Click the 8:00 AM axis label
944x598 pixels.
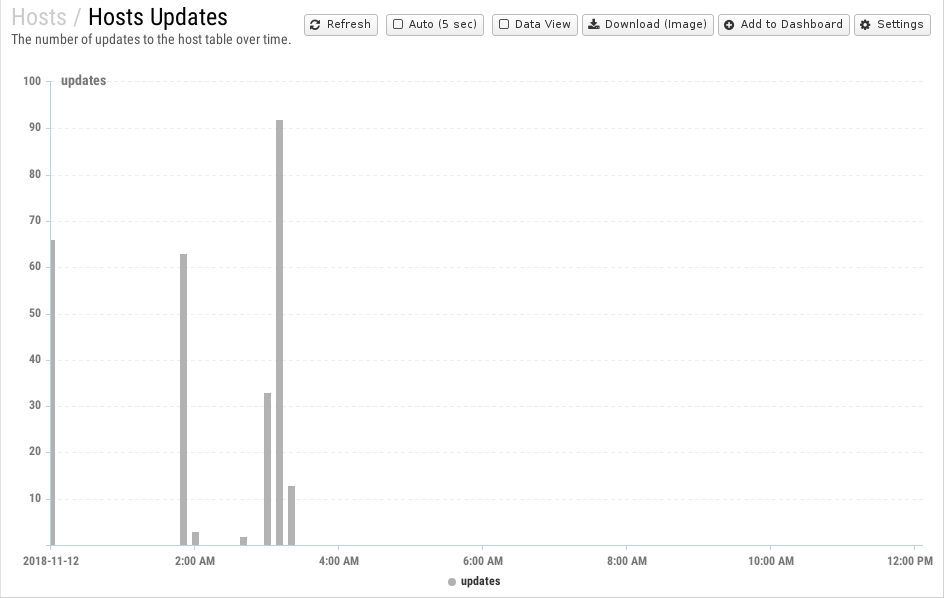coord(627,561)
